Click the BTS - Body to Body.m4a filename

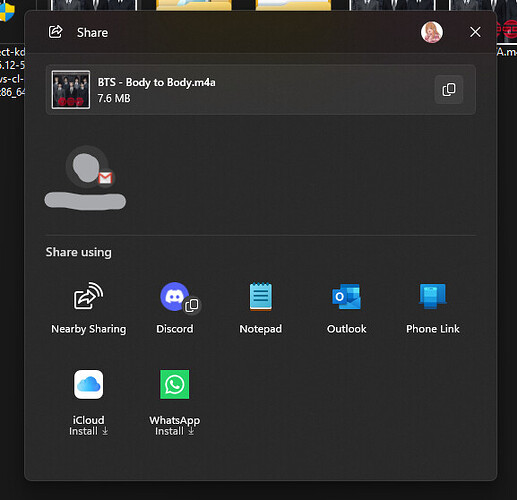[156, 82]
